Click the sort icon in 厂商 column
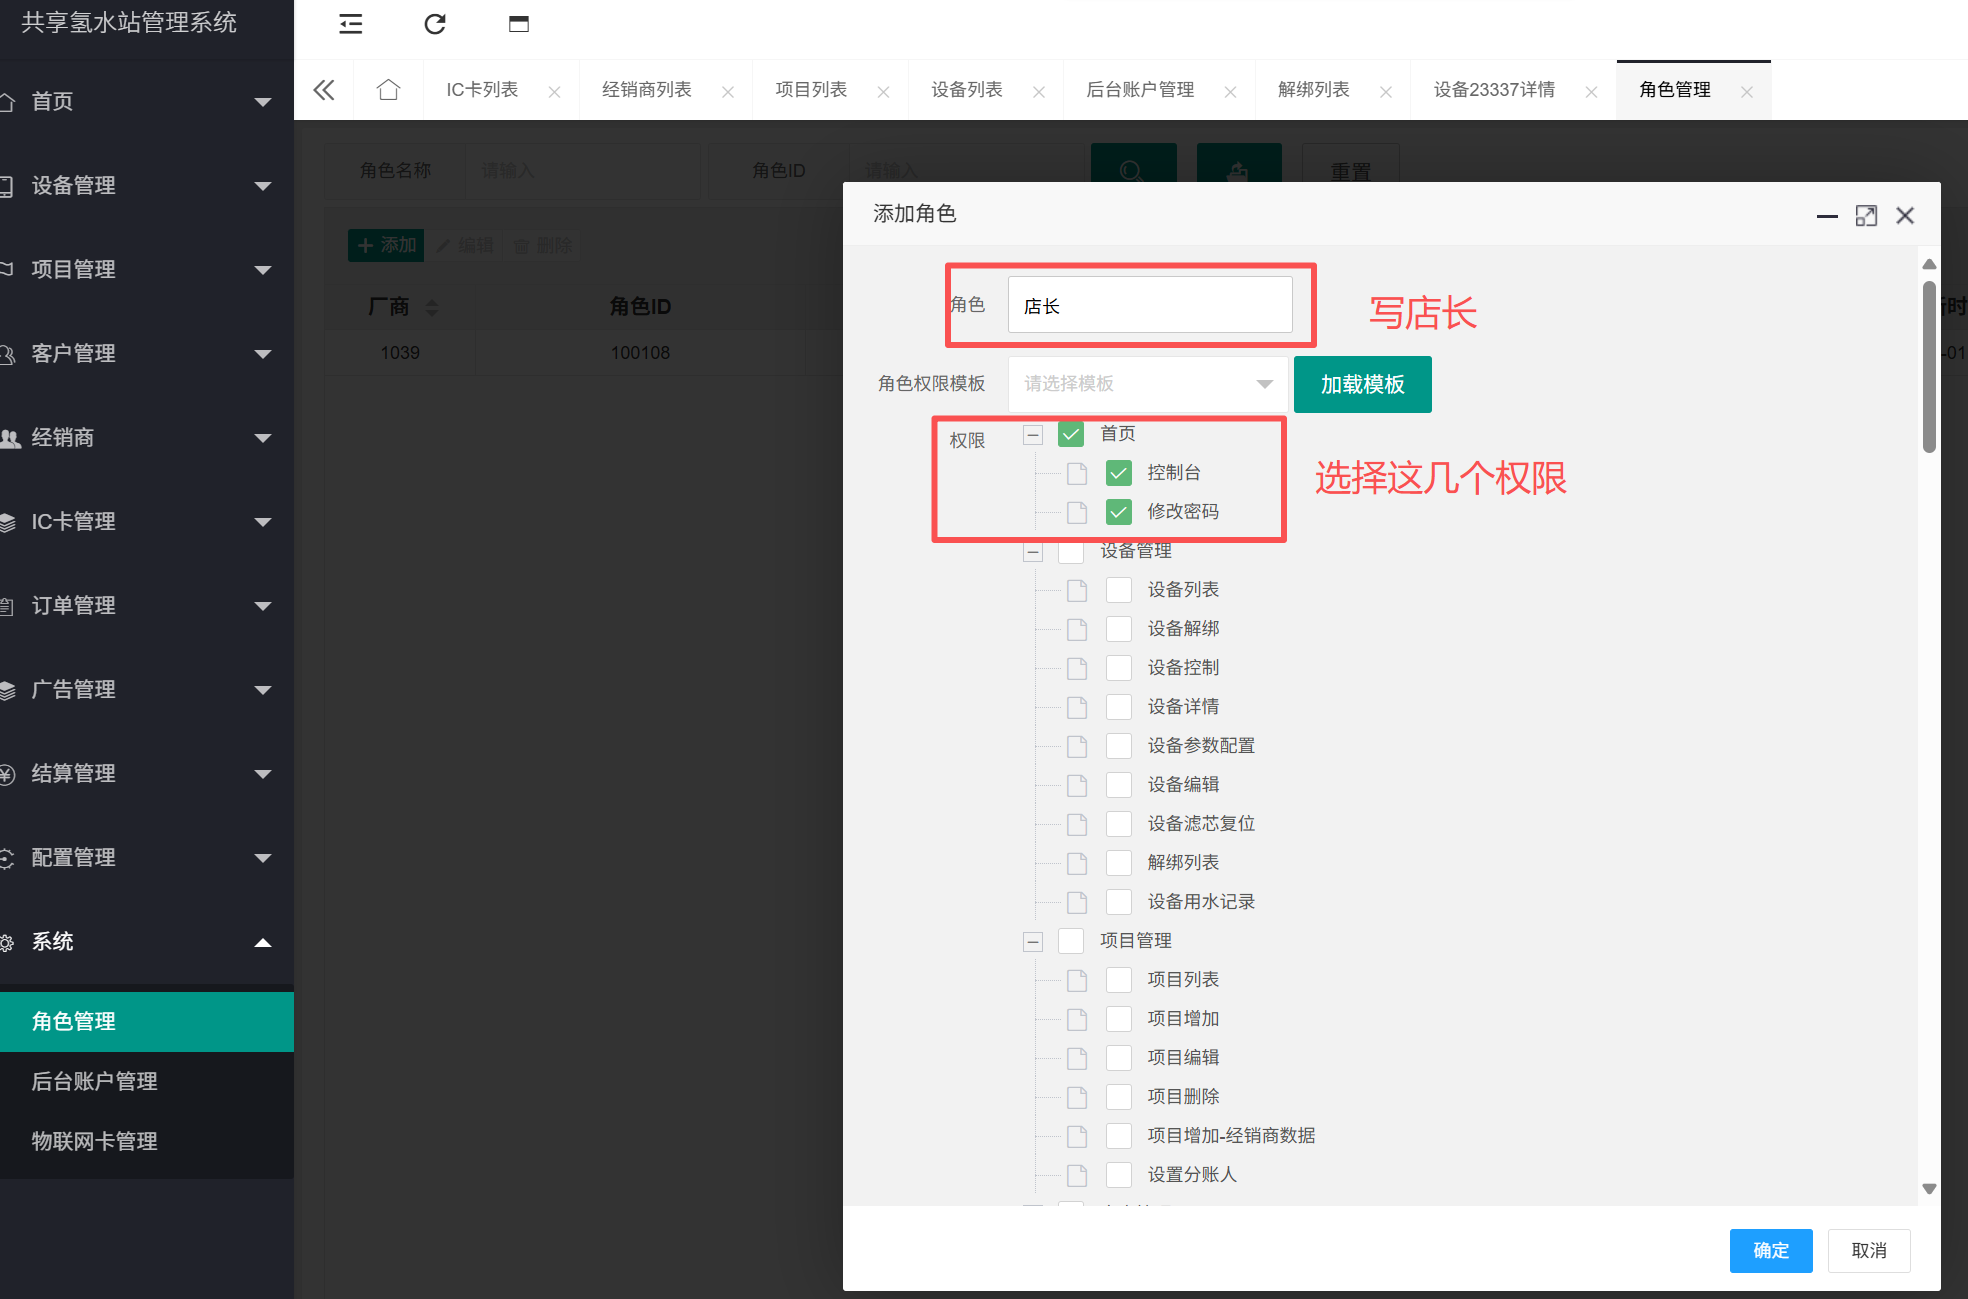This screenshot has height=1299, width=1968. [x=432, y=307]
